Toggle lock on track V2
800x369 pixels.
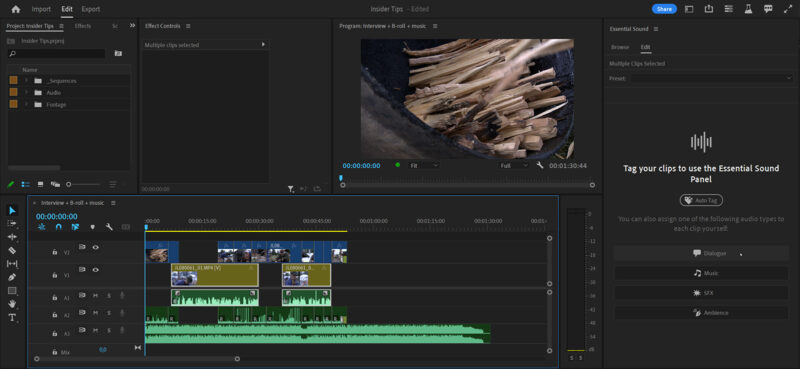coord(55,252)
